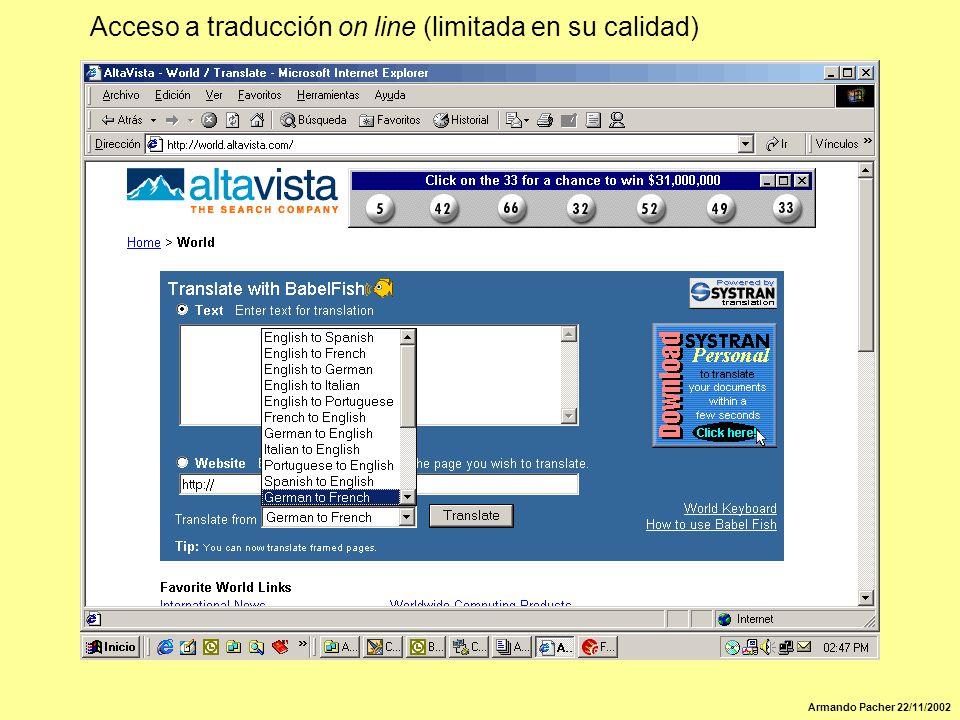The image size is (960, 720).
Task: Click language list scroll up arrow
Action: tap(407, 337)
